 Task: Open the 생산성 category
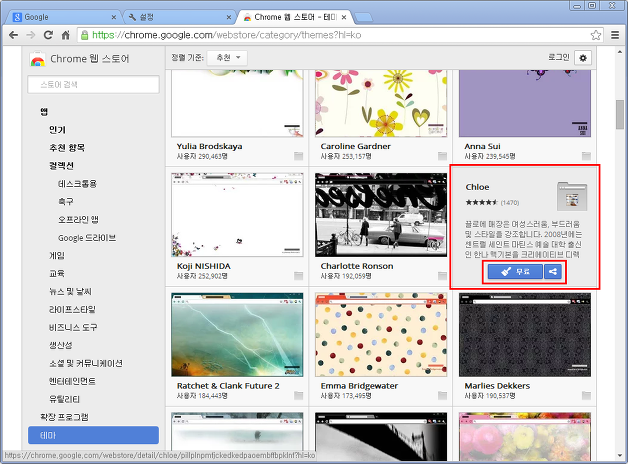point(60,345)
